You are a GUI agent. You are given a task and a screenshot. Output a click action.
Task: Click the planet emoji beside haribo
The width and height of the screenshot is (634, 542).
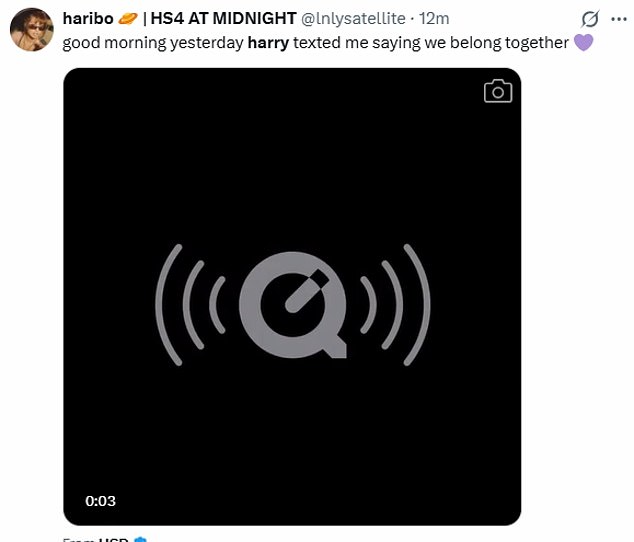pos(128,19)
